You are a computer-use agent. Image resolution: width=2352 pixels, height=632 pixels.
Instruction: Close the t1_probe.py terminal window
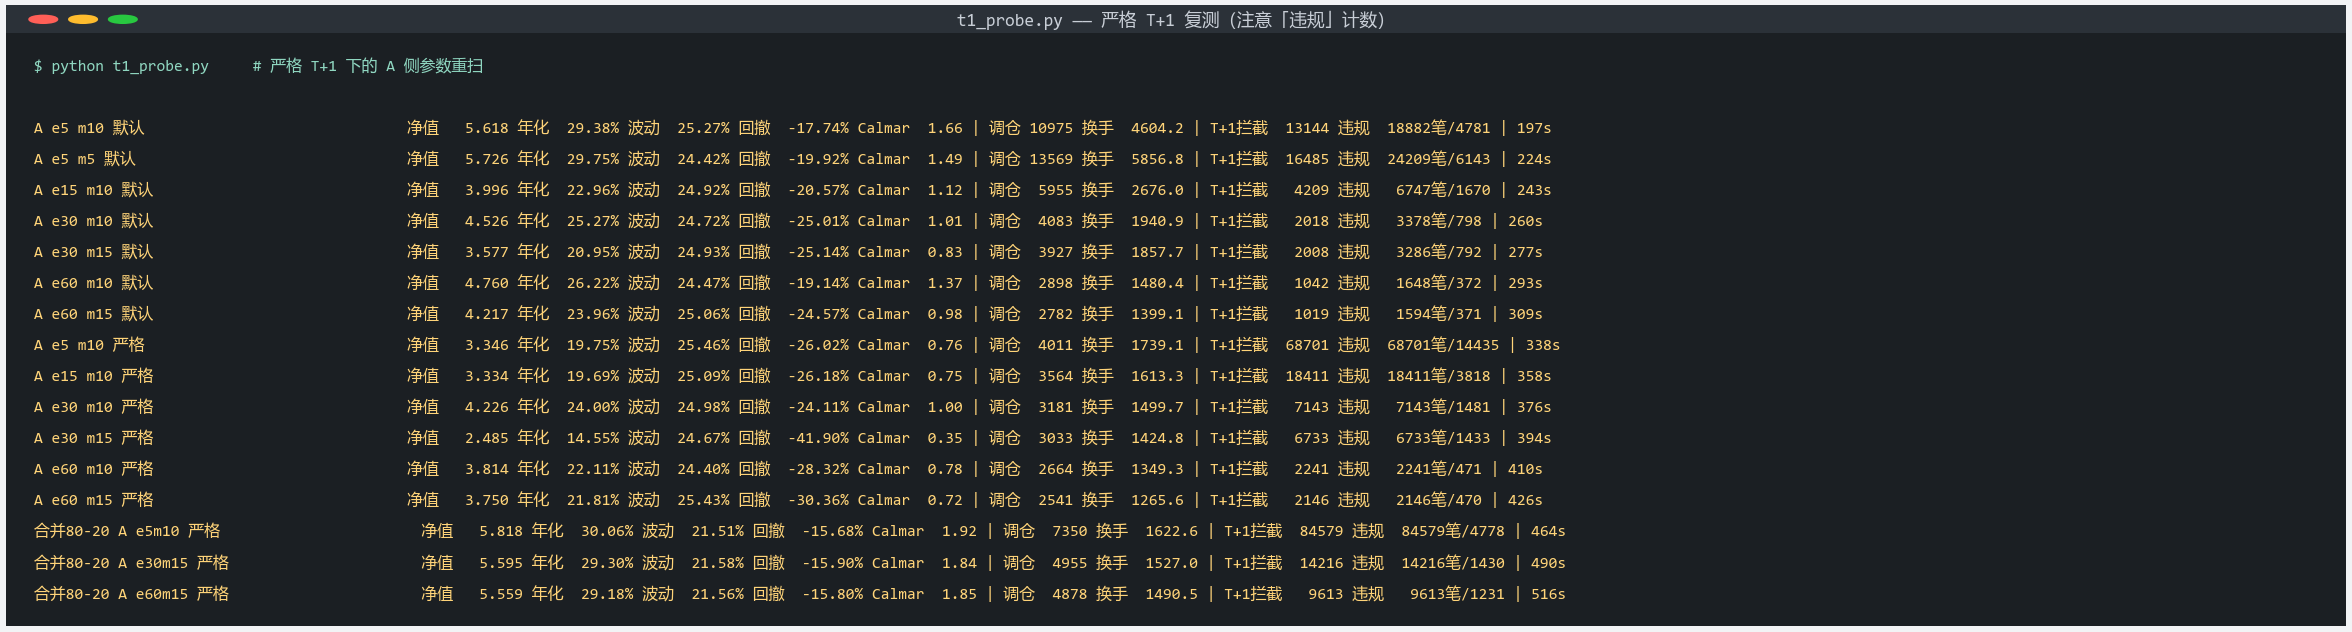[43, 19]
